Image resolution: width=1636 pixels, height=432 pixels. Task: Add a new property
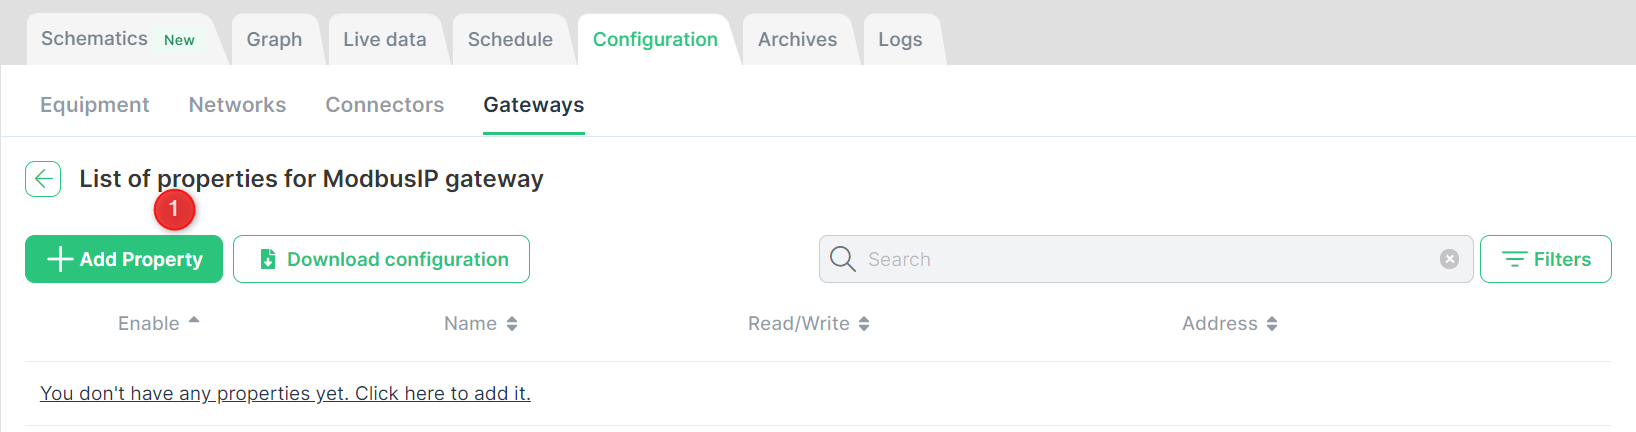pyautogui.click(x=124, y=259)
